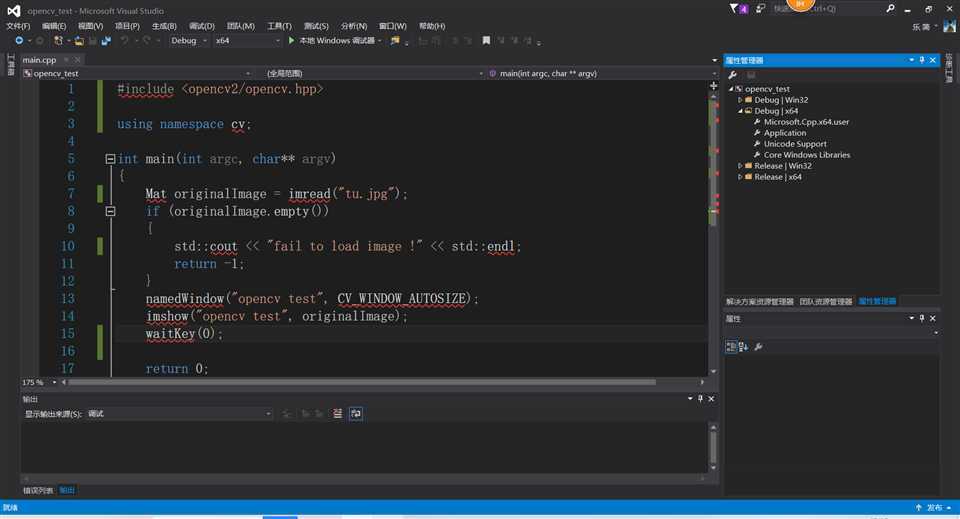Collapse the if statement block at line 8
The height and width of the screenshot is (519, 960).
click(x=110, y=212)
